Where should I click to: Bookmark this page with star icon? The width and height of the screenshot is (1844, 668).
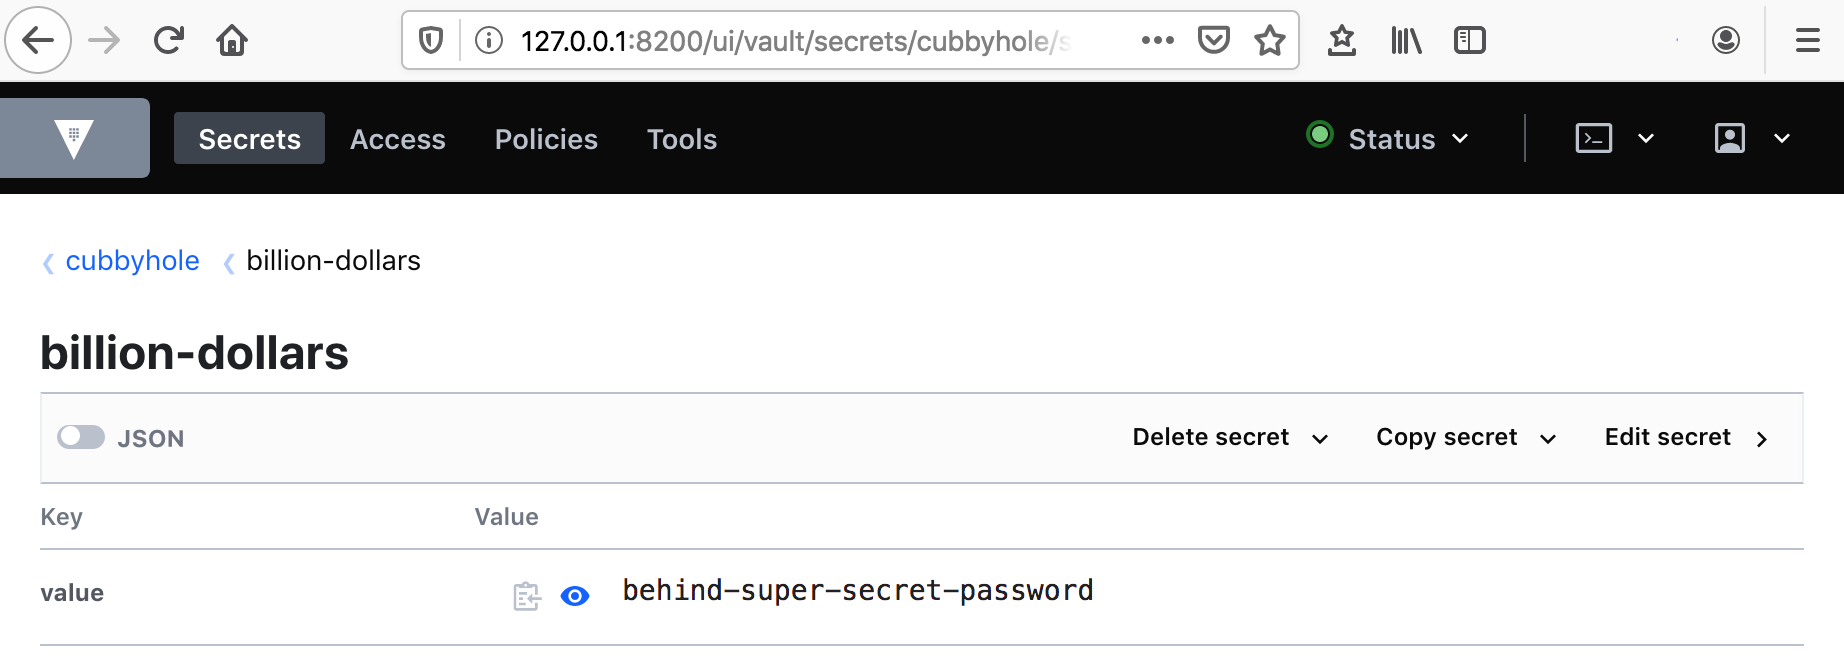coord(1269,41)
